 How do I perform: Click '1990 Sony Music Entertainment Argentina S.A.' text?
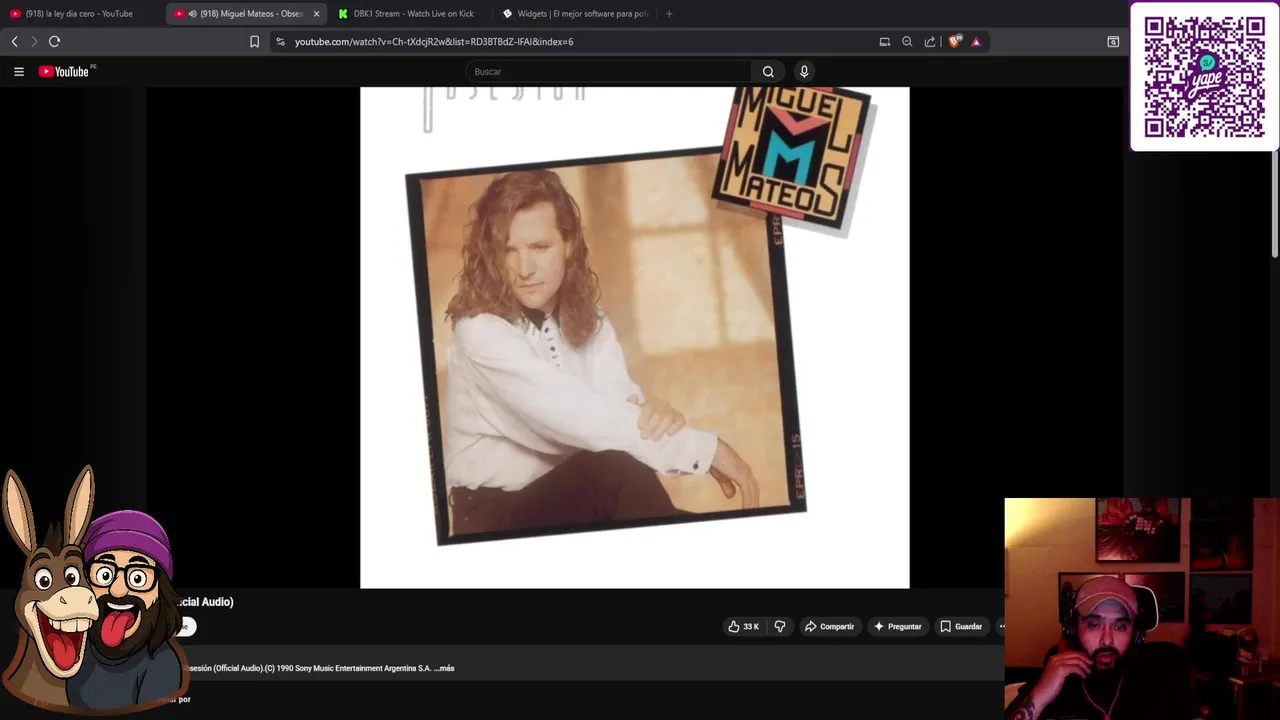pyautogui.click(x=353, y=668)
